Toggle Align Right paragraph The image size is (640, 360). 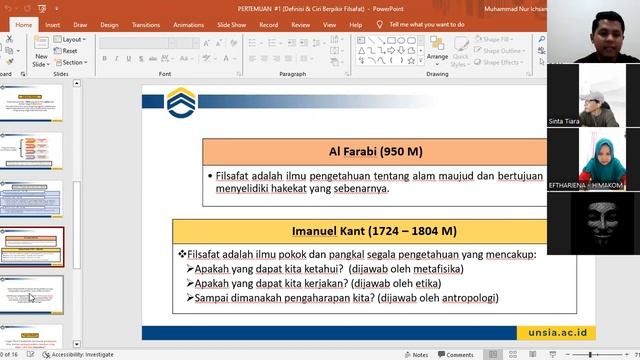(276, 59)
